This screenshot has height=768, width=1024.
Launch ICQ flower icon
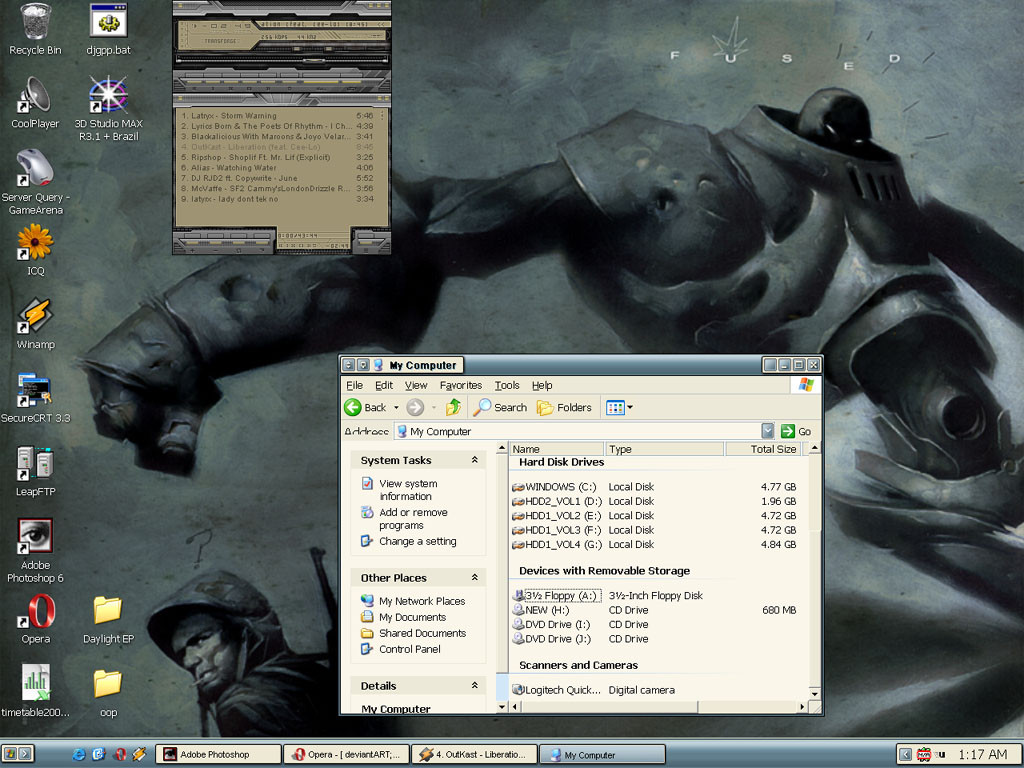(35, 250)
